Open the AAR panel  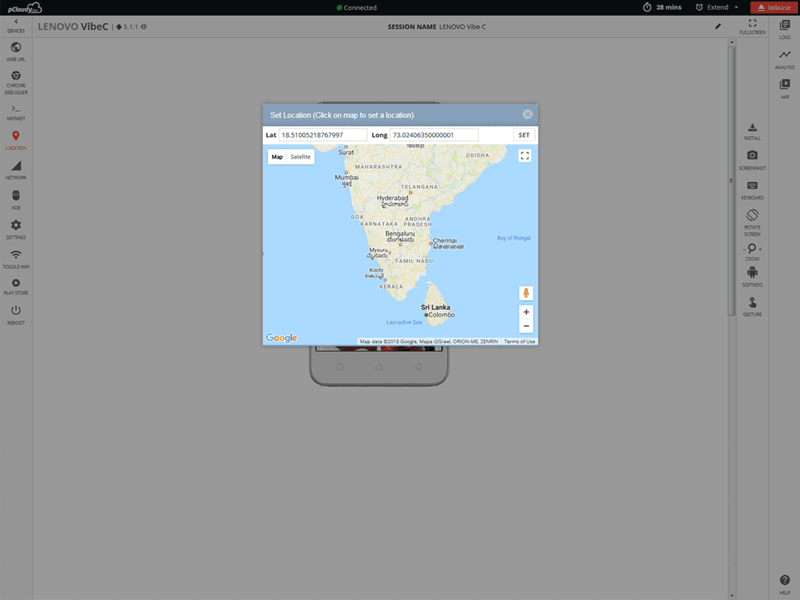pyautogui.click(x=785, y=89)
